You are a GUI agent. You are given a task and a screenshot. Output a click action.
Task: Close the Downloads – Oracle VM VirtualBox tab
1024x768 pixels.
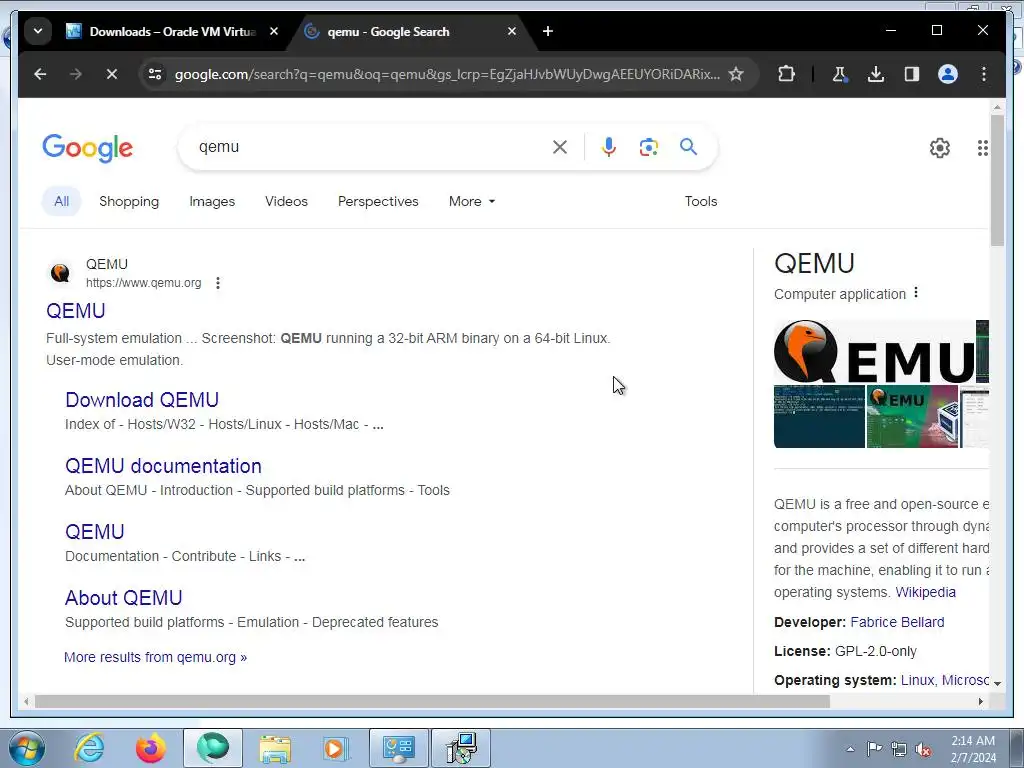pyautogui.click(x=274, y=31)
